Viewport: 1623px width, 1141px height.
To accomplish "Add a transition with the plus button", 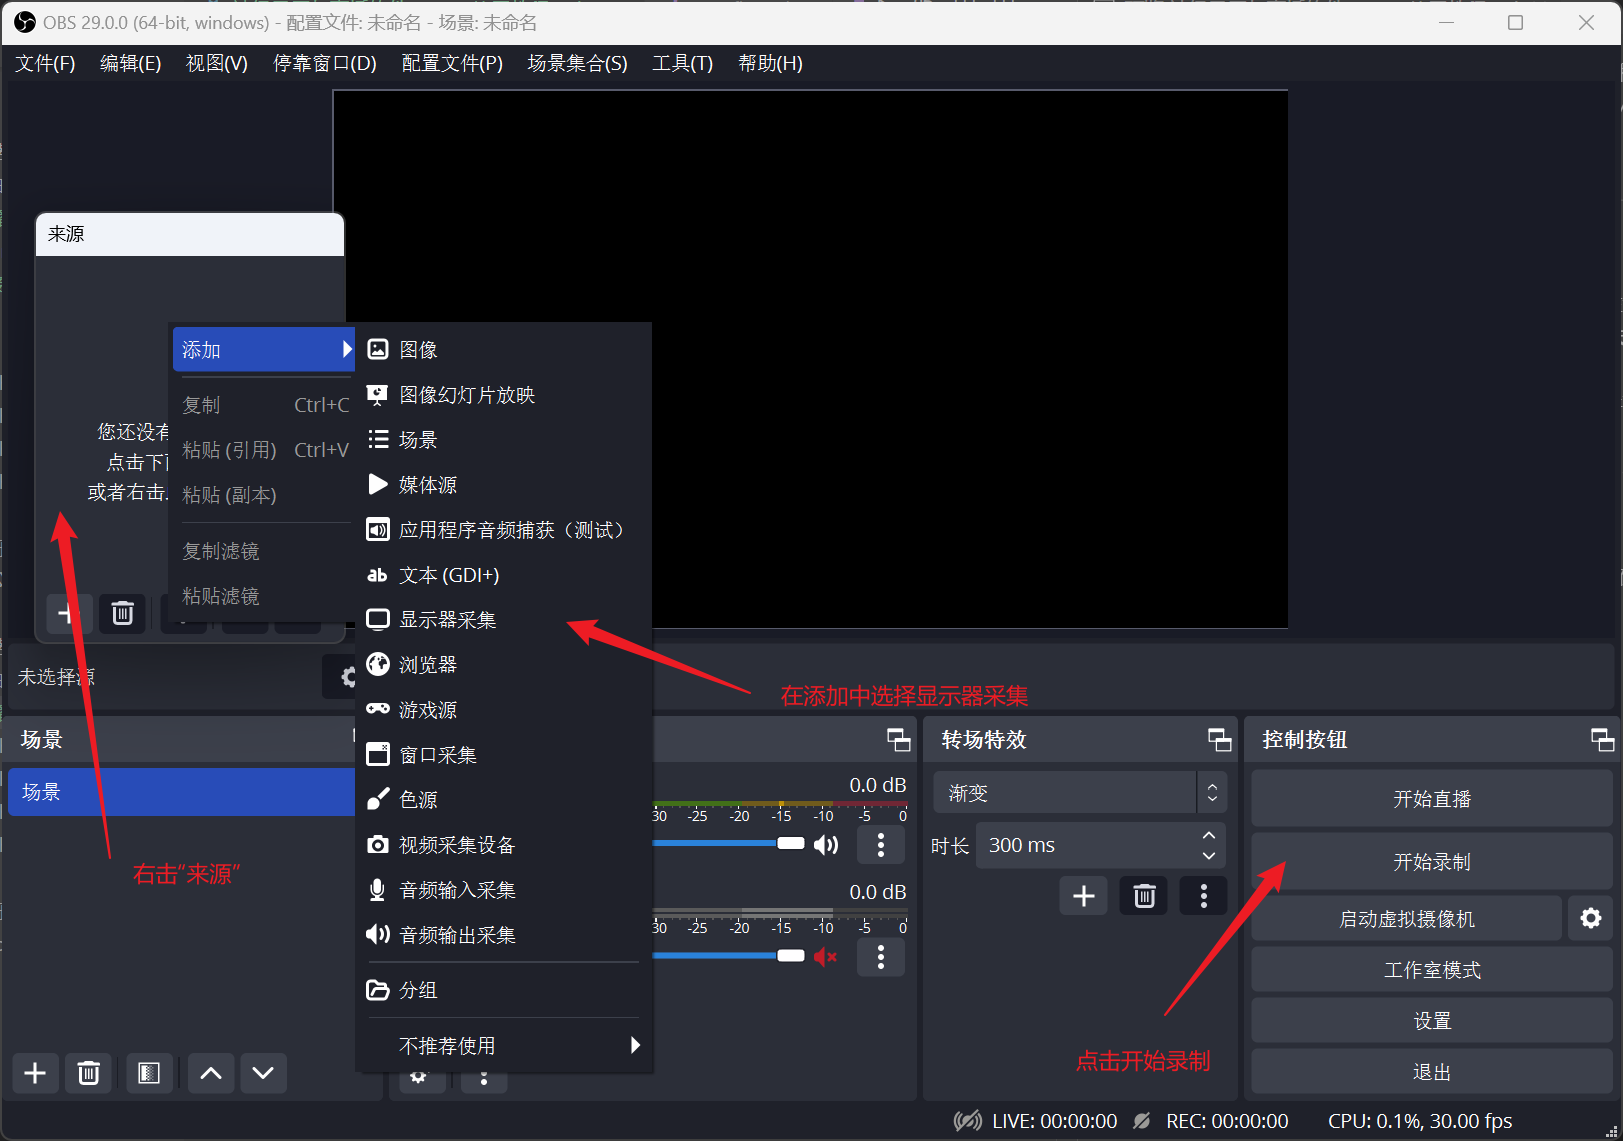I will click(x=1083, y=896).
